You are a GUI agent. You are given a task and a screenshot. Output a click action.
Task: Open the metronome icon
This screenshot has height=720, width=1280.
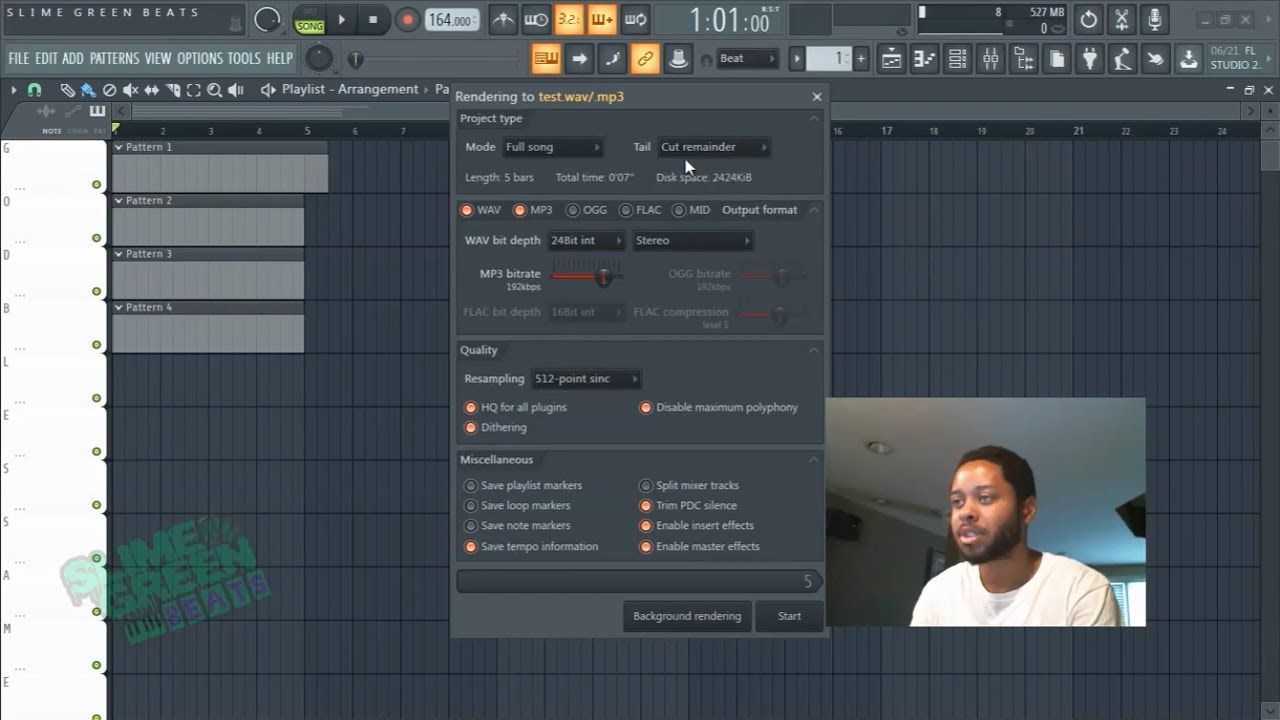point(504,19)
